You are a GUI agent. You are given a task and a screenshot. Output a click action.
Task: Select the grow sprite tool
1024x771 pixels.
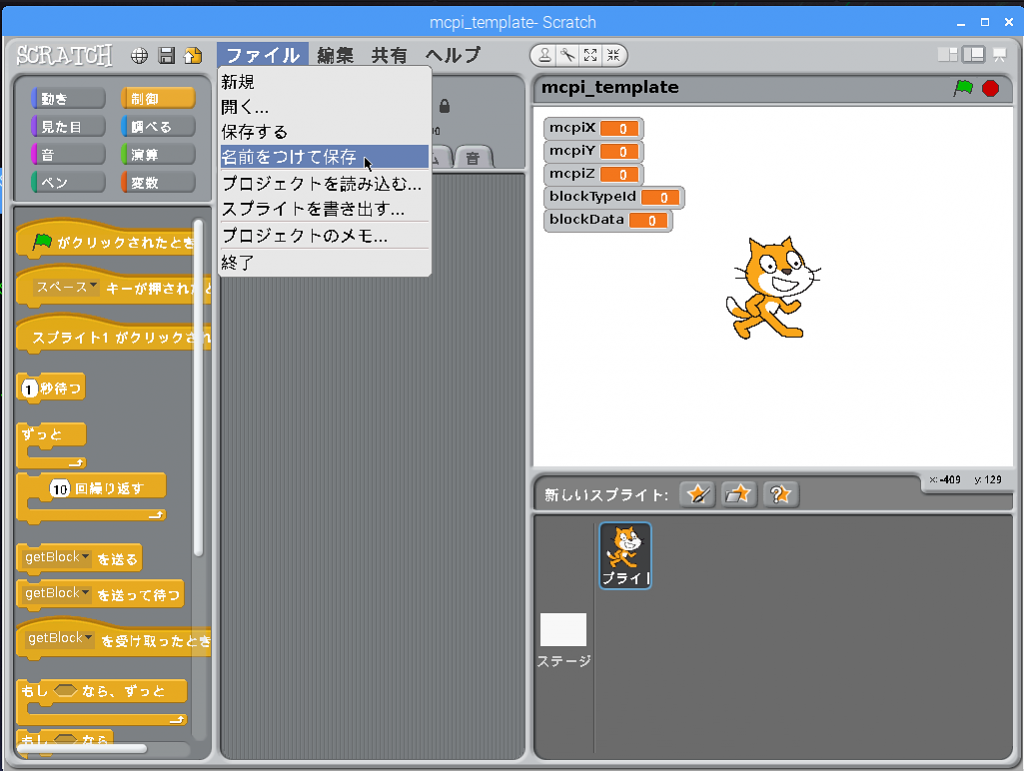(590, 55)
